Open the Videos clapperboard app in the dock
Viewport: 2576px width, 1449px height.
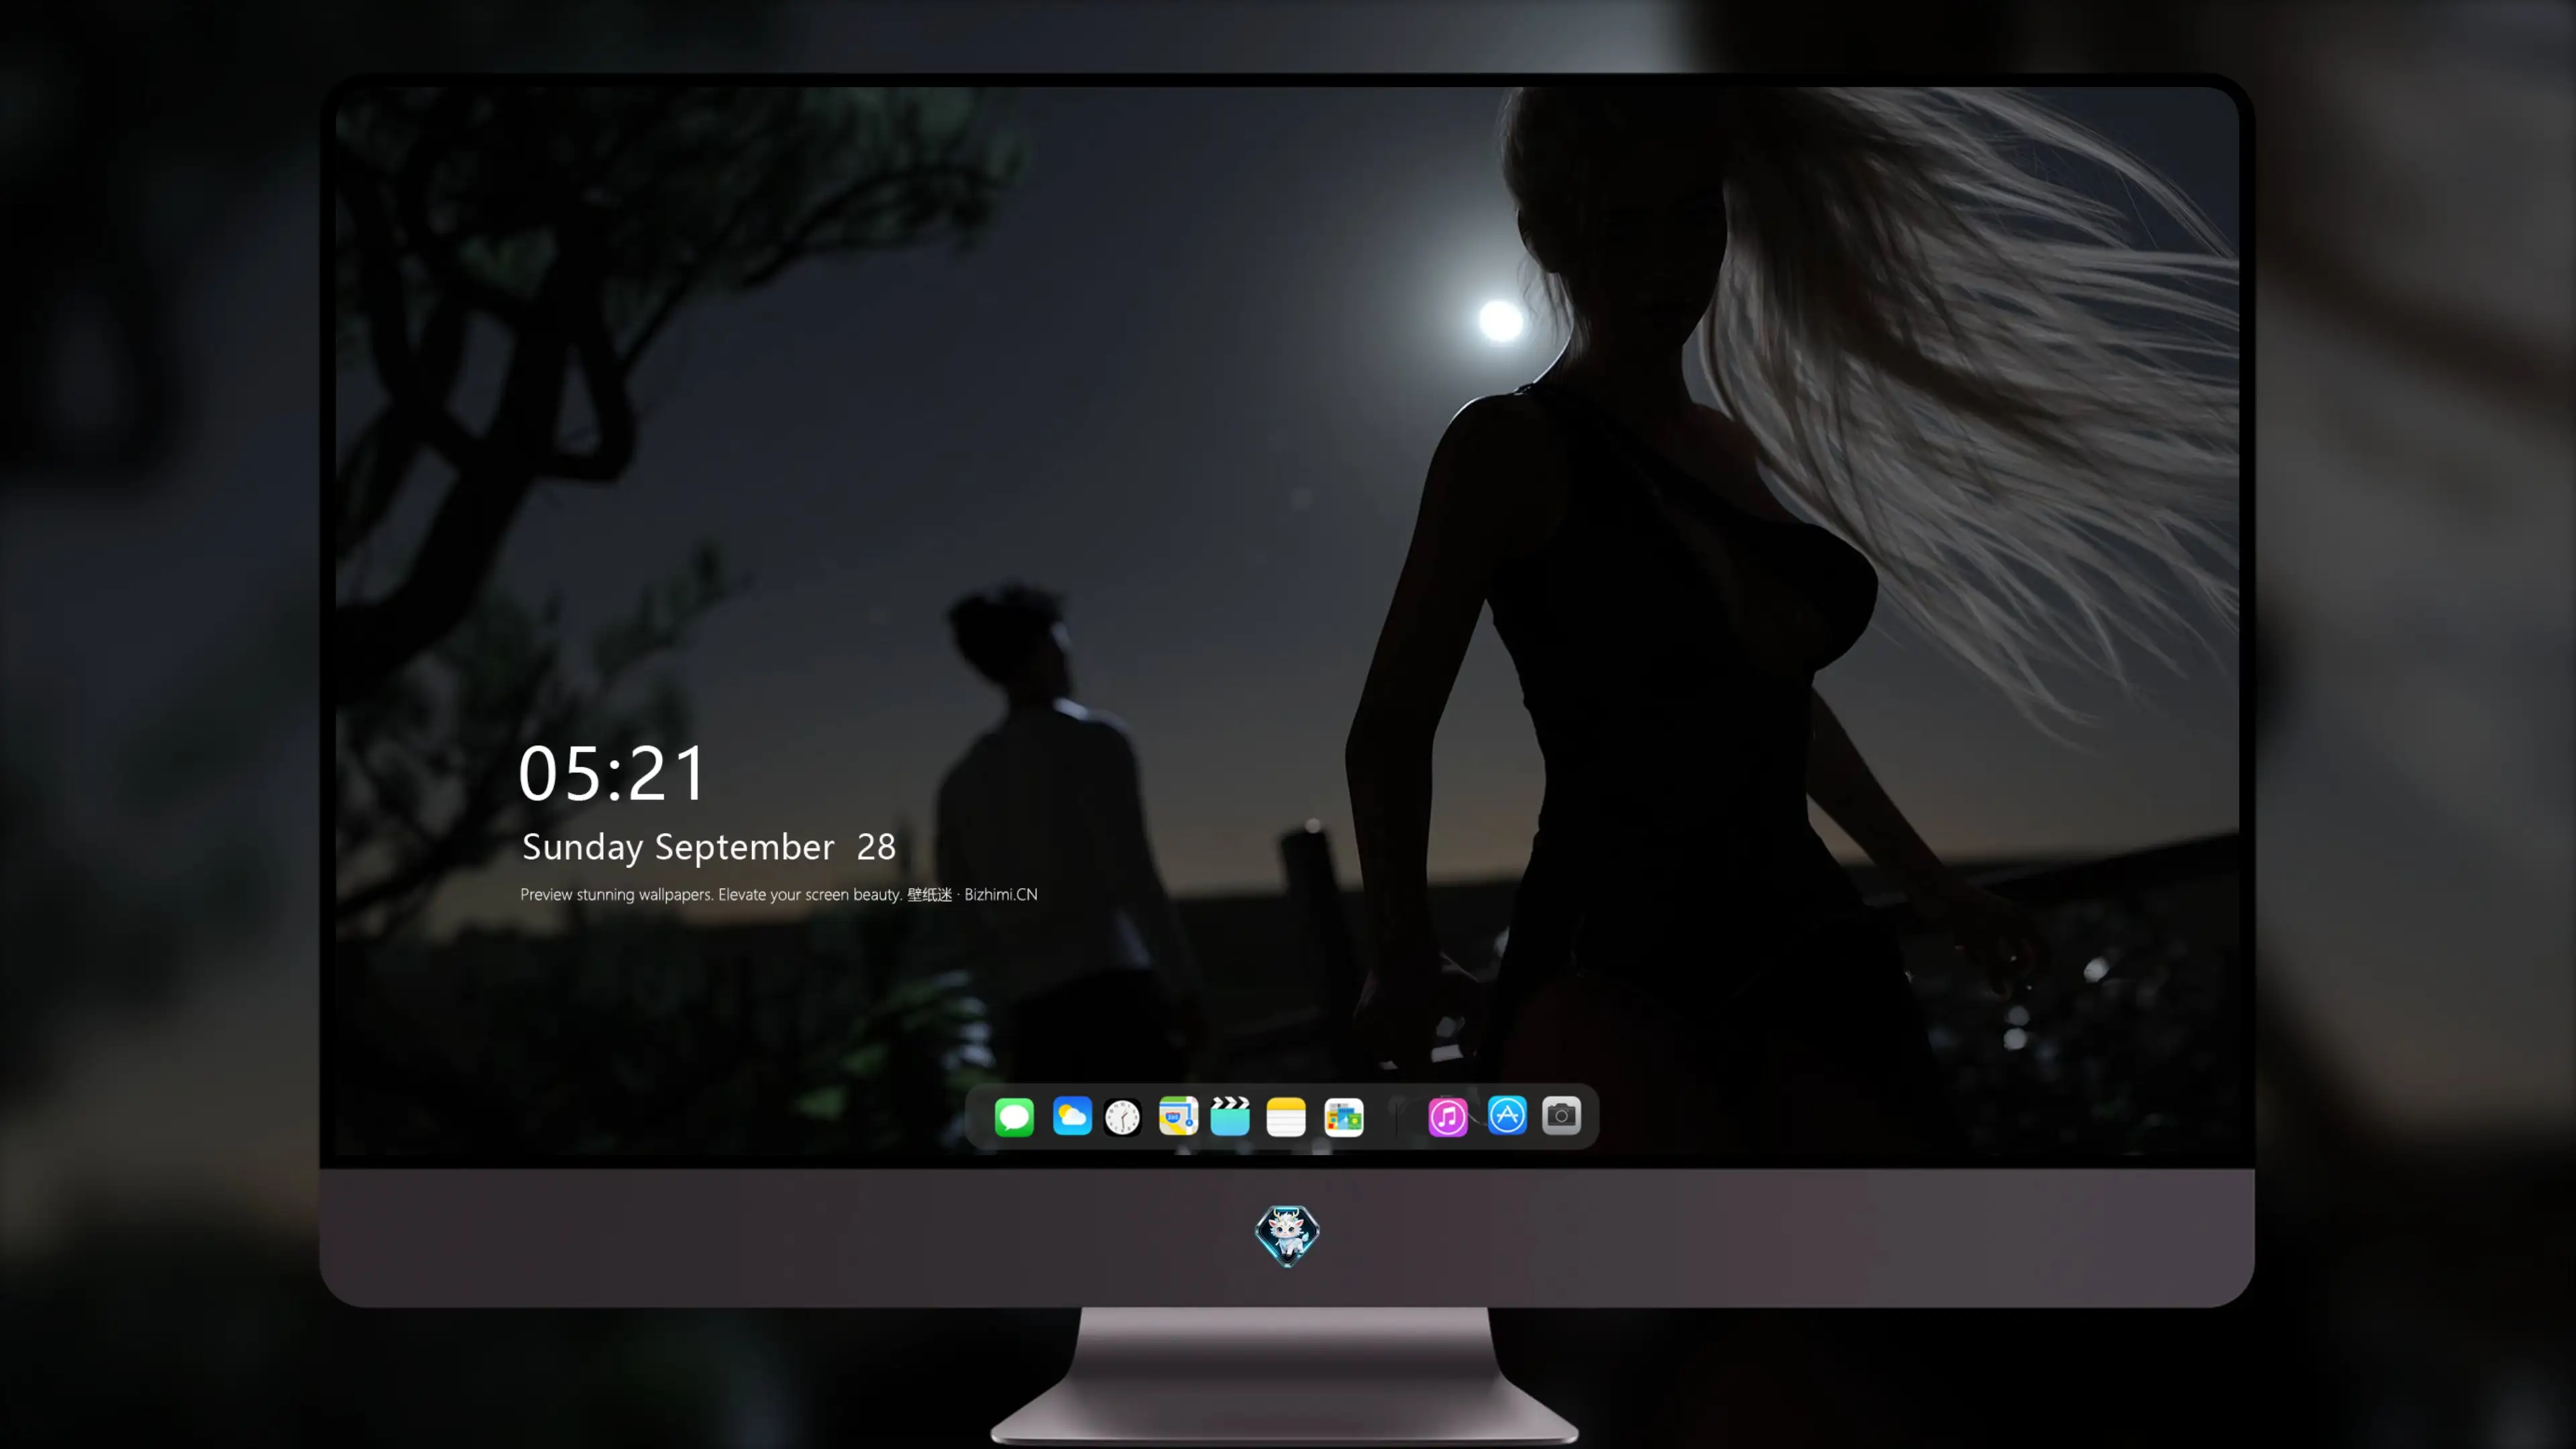1230,1116
